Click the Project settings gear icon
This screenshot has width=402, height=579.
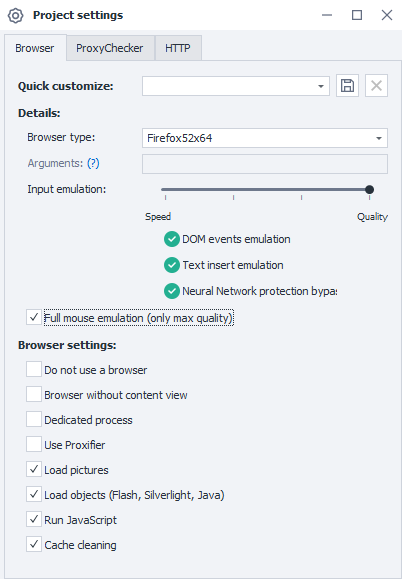[x=16, y=16]
